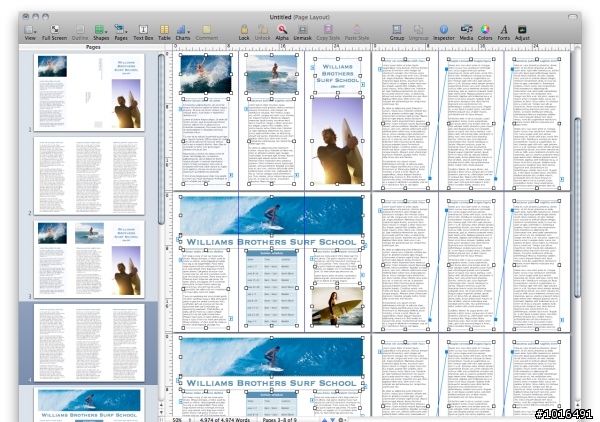Click the 4,974 Words count in status bar

pos(225,420)
